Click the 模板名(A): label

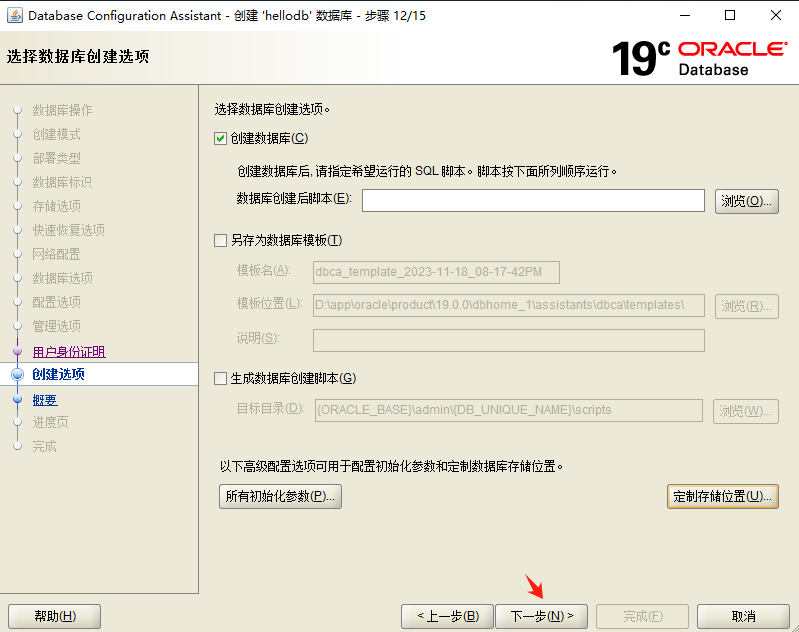pyautogui.click(x=263, y=271)
